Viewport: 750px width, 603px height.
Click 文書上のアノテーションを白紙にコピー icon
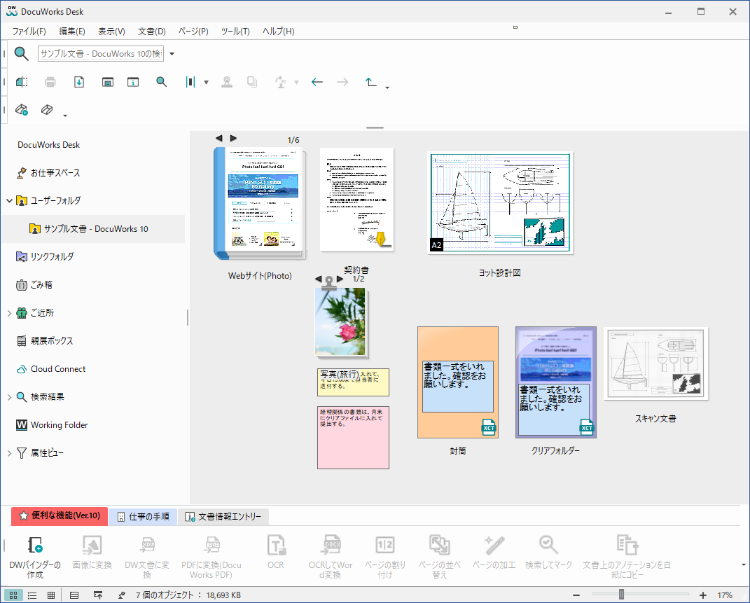(x=627, y=545)
